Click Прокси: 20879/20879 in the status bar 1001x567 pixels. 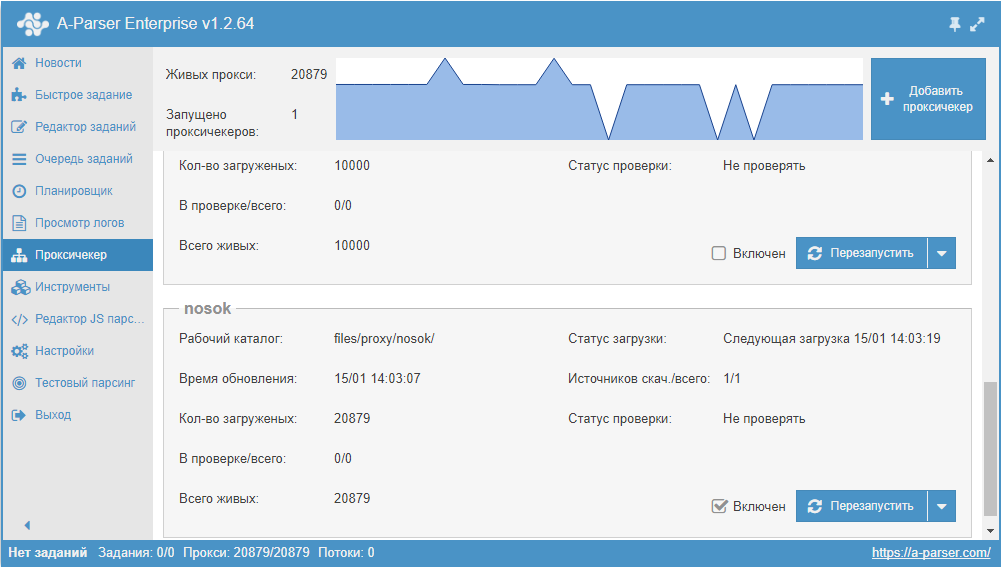tap(246, 552)
